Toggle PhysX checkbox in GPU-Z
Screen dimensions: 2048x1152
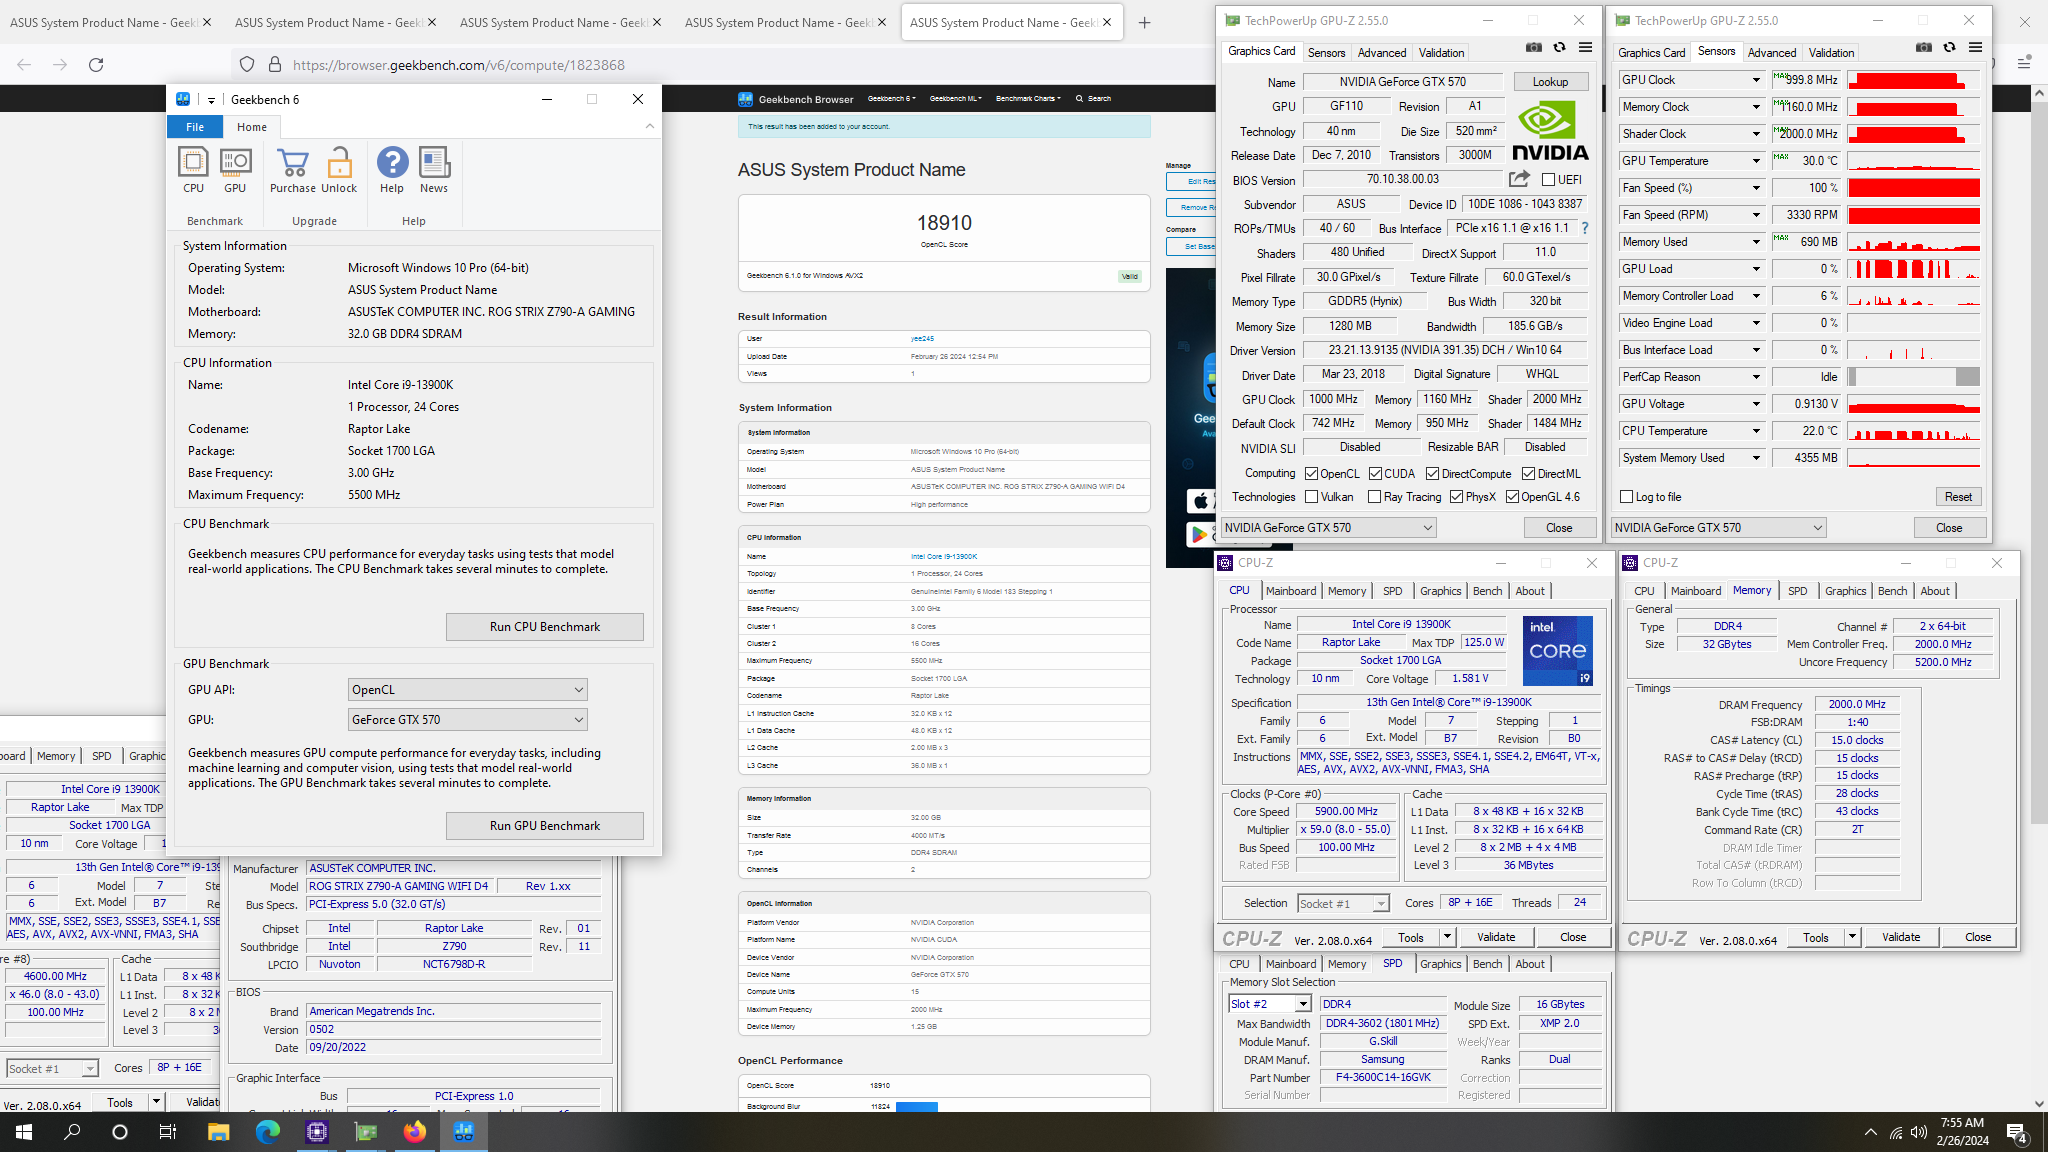[1456, 497]
